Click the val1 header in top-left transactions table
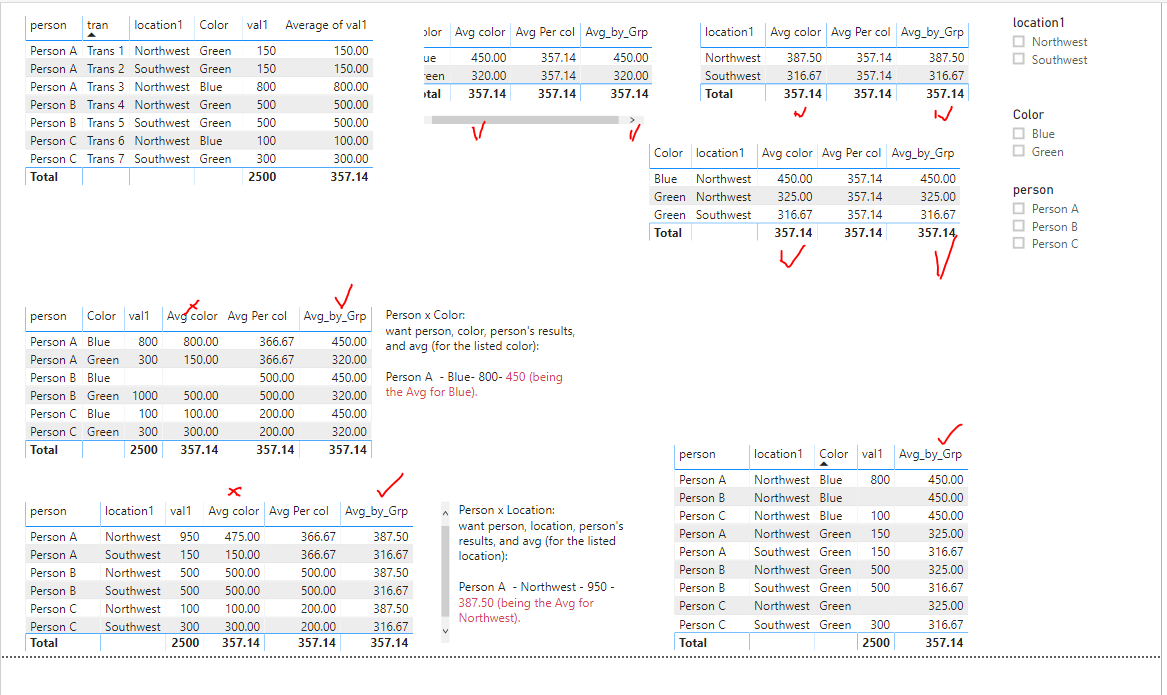1167x695 pixels. pos(257,25)
